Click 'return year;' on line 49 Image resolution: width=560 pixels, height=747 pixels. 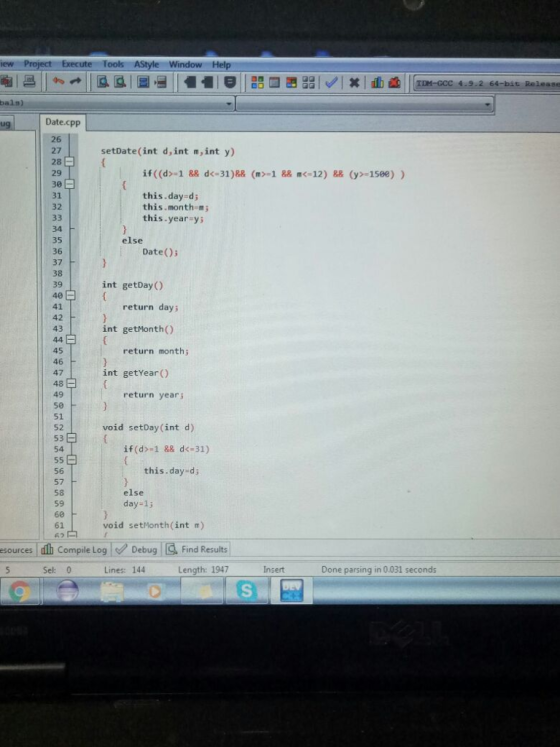(153, 395)
